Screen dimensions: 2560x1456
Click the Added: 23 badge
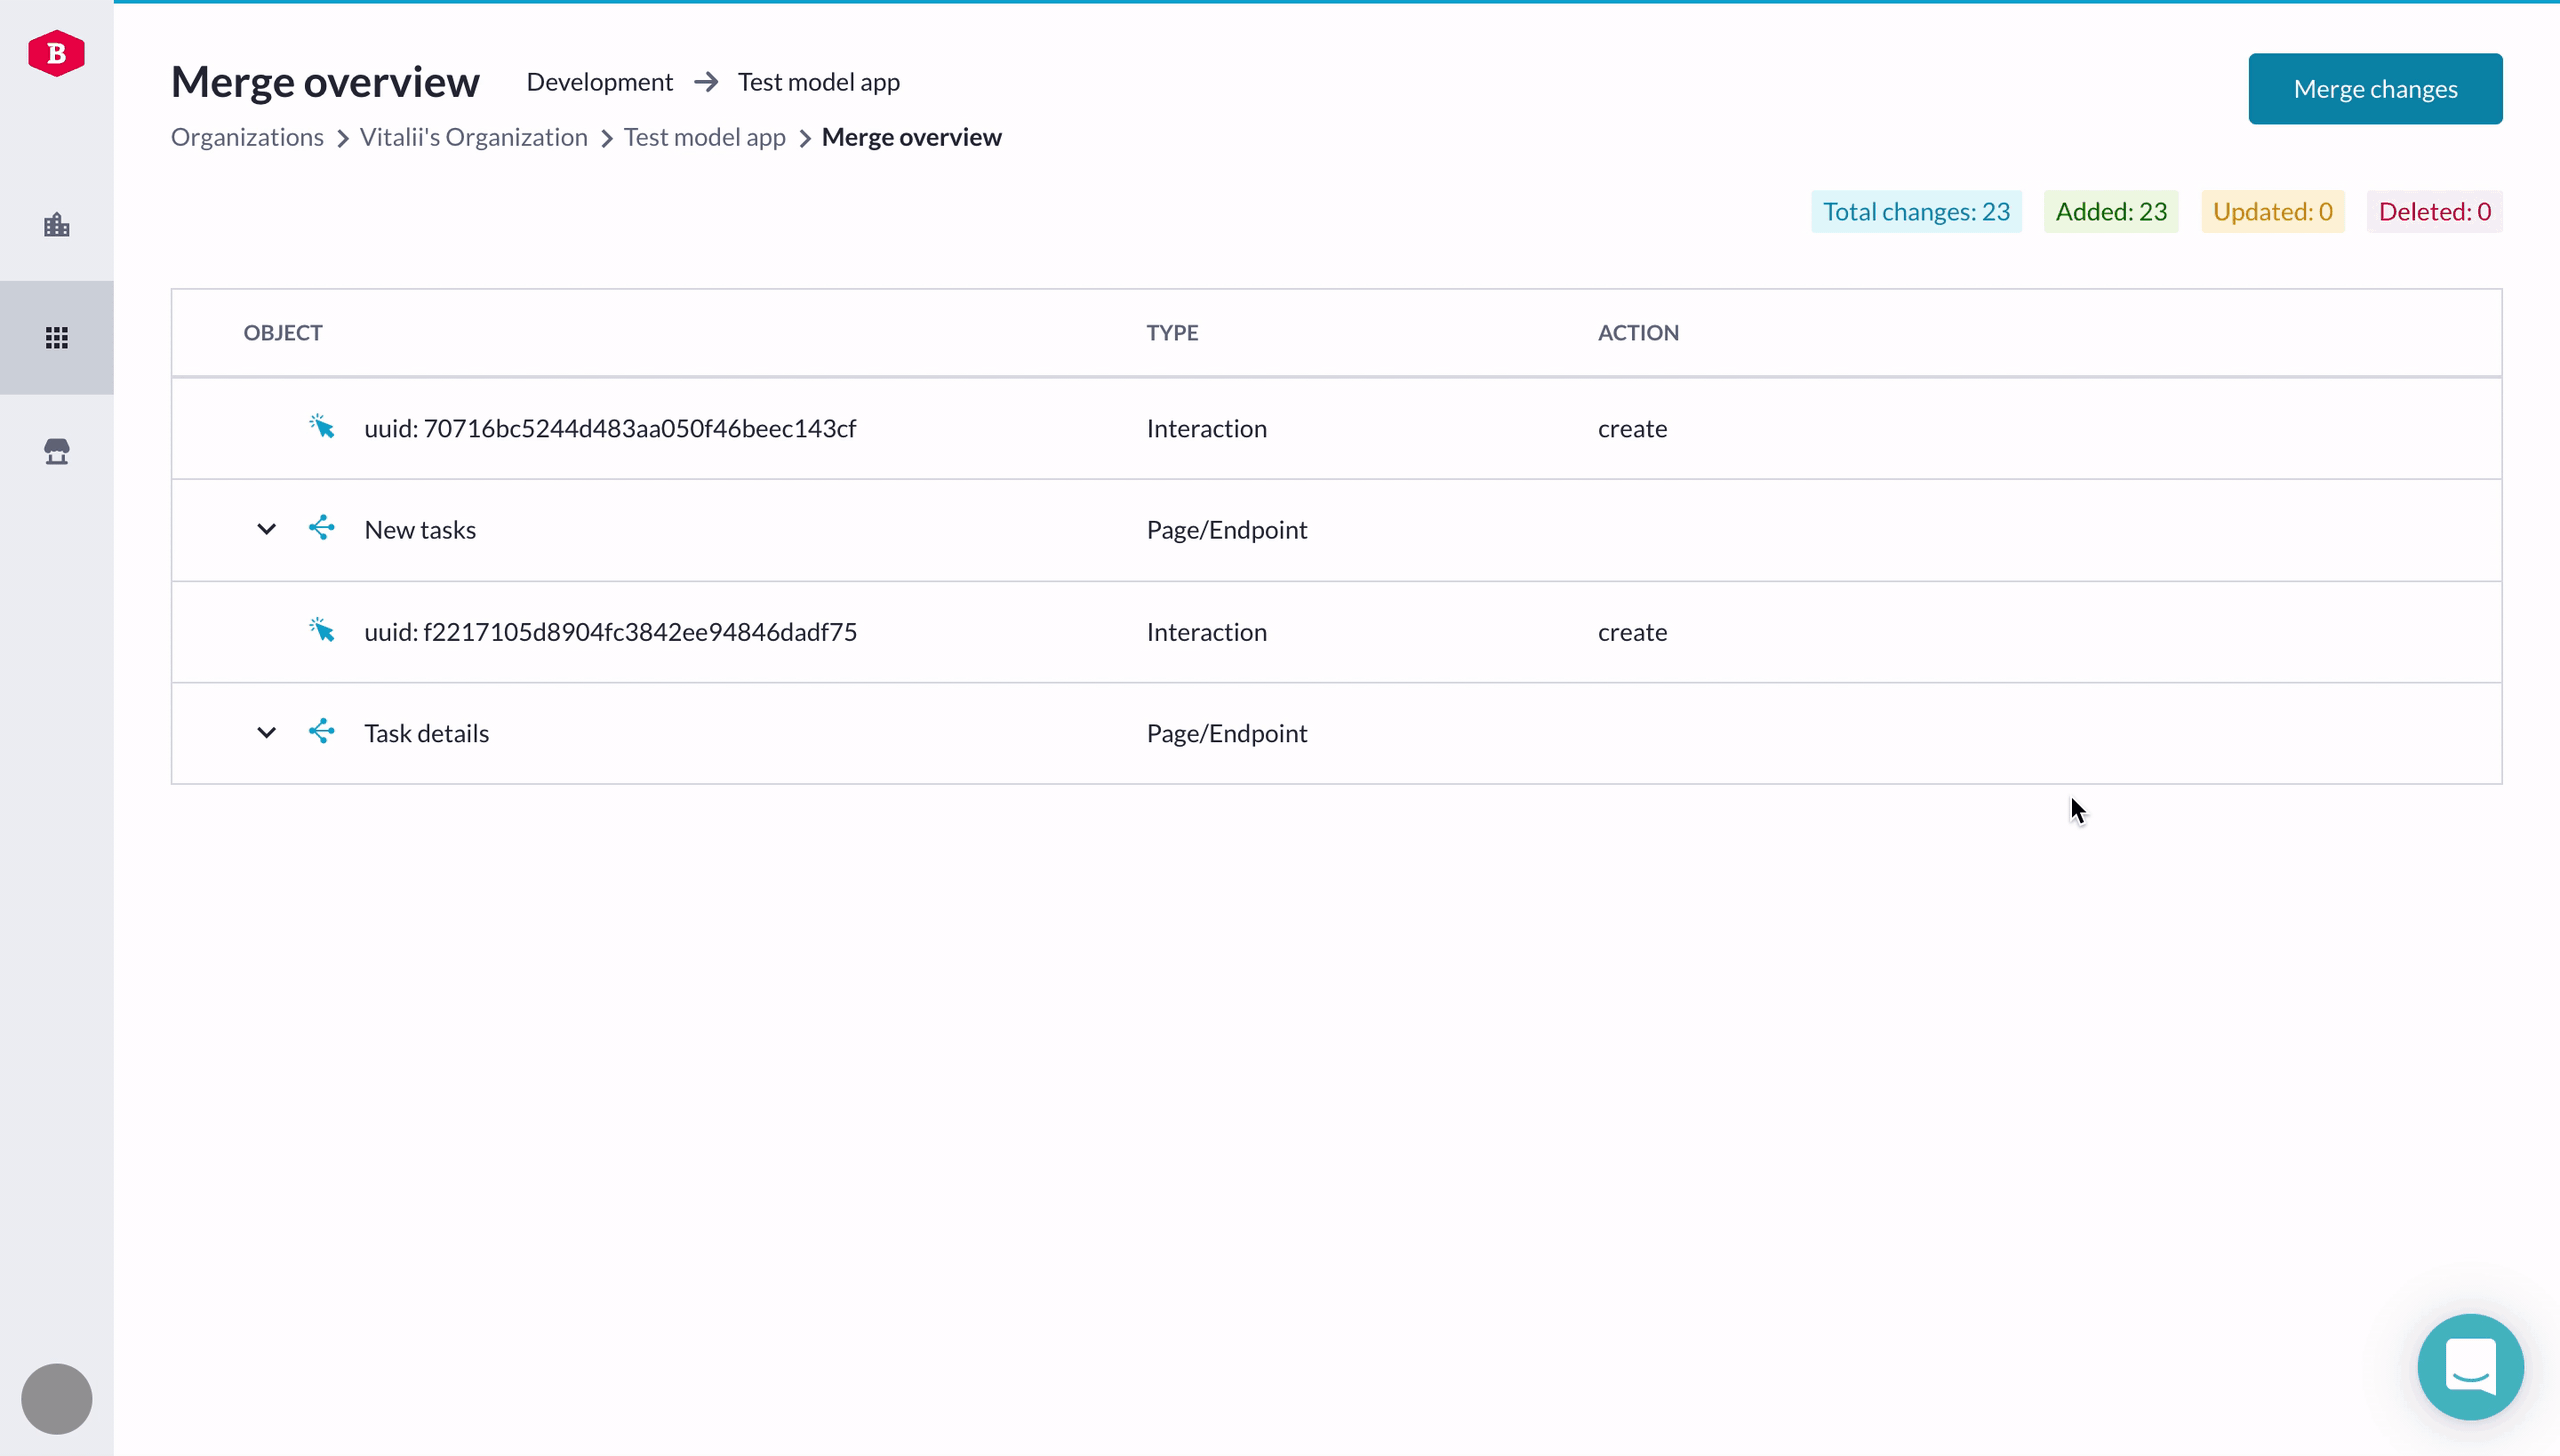pyautogui.click(x=2111, y=212)
